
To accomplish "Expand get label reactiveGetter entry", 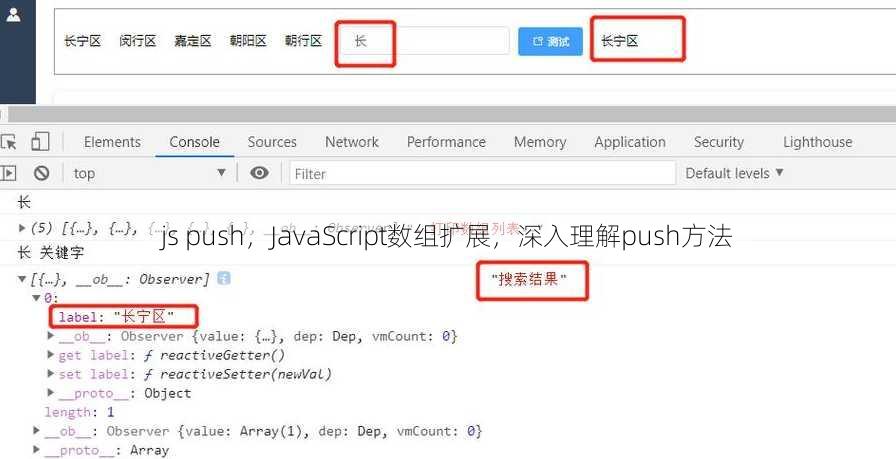I will 51,355.
